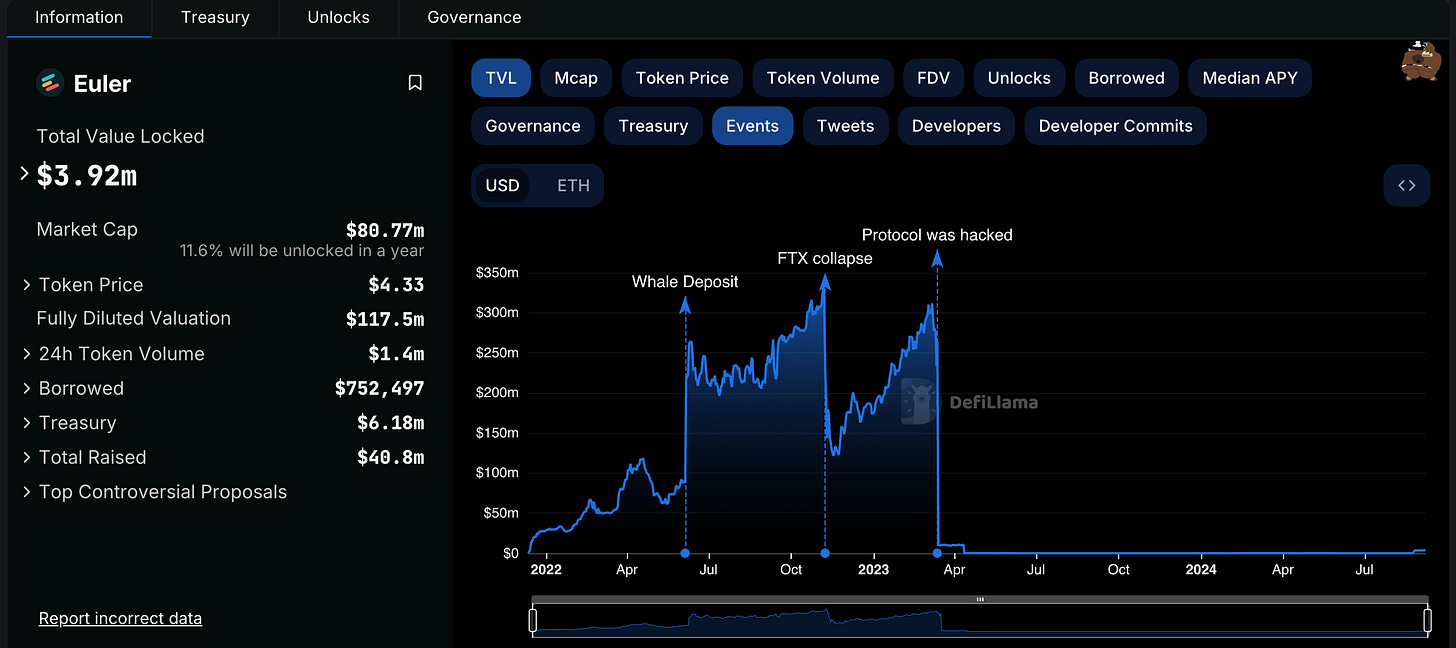This screenshot has height=648, width=1456.
Task: Expand the Token Price row
Action: (x=26, y=285)
